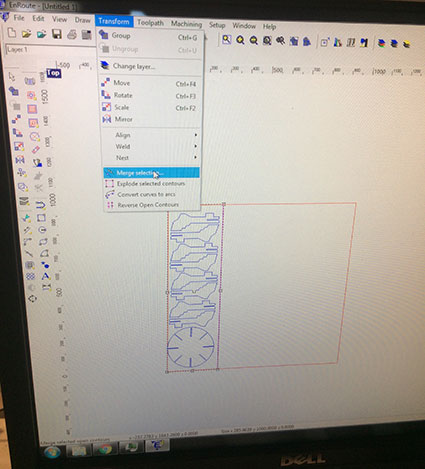Image resolution: width=425 pixels, height=469 pixels.
Task: Click the magnet snap tool
Action: coord(41,205)
